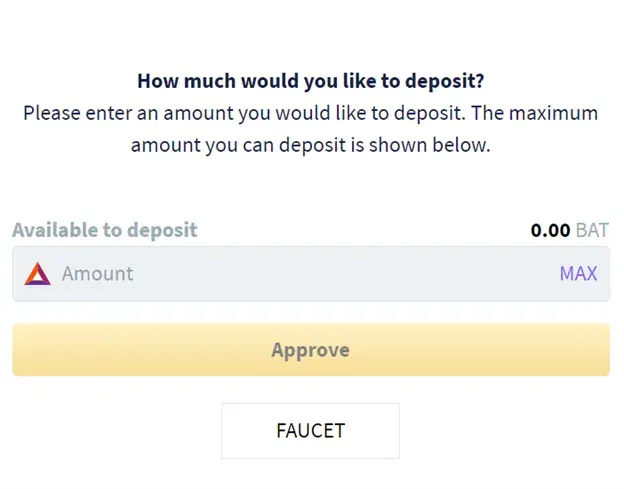Click the orange-purple Basic Attention Token logo

(38, 274)
